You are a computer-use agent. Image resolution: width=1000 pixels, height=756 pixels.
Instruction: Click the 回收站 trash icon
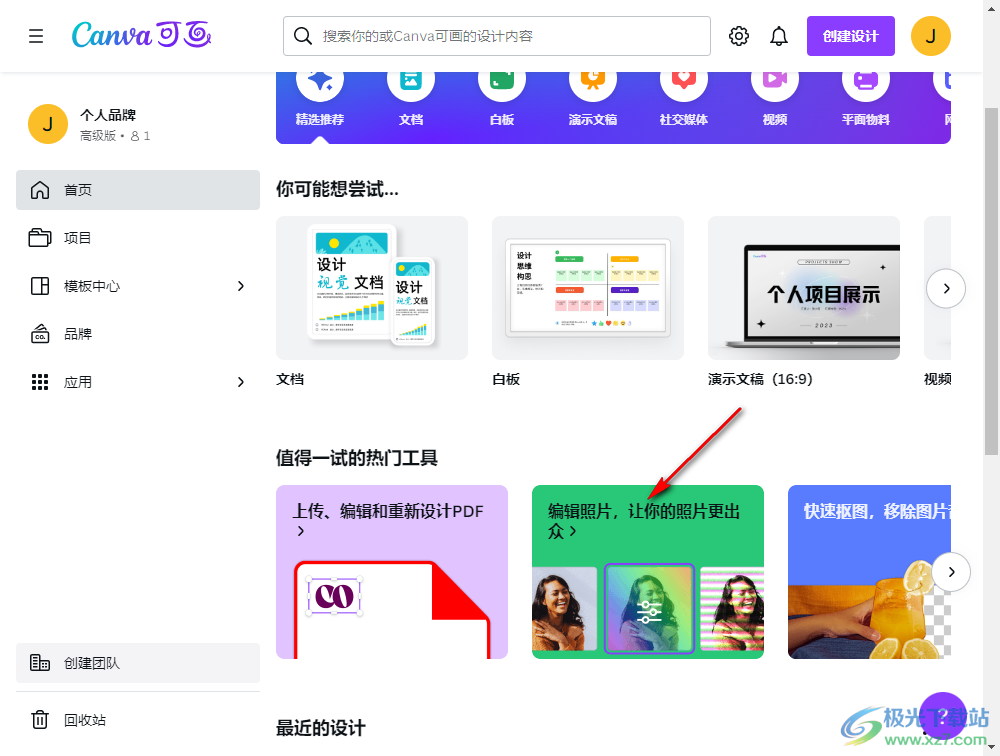[x=40, y=720]
